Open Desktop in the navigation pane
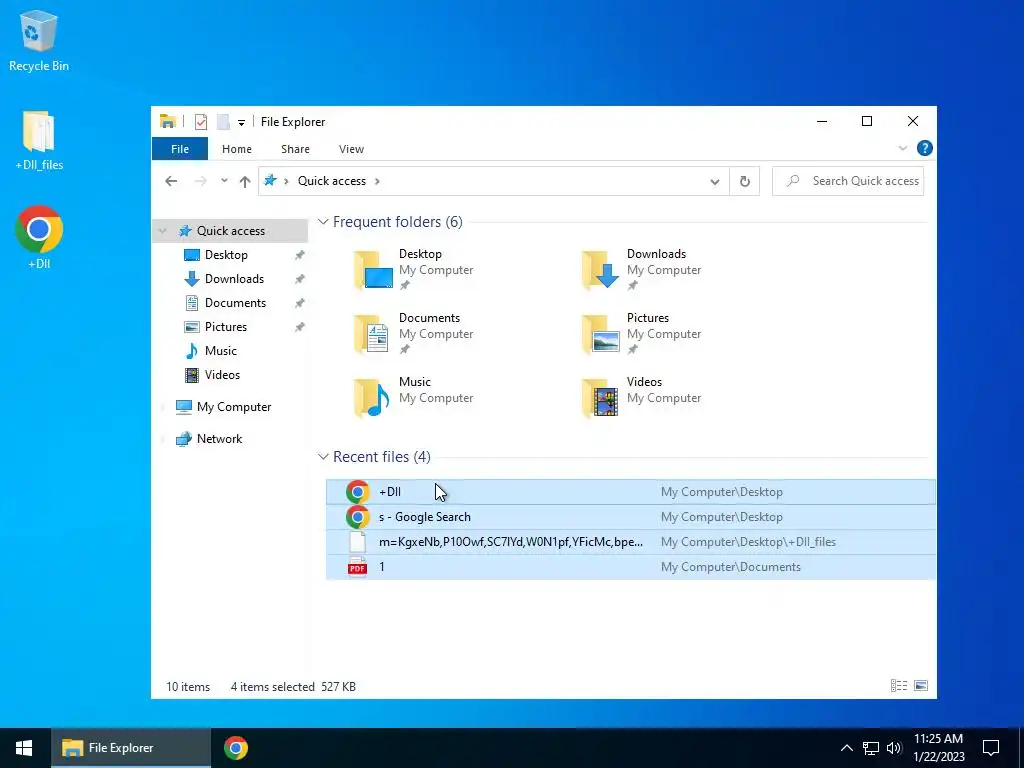This screenshot has width=1024, height=768. click(226, 255)
